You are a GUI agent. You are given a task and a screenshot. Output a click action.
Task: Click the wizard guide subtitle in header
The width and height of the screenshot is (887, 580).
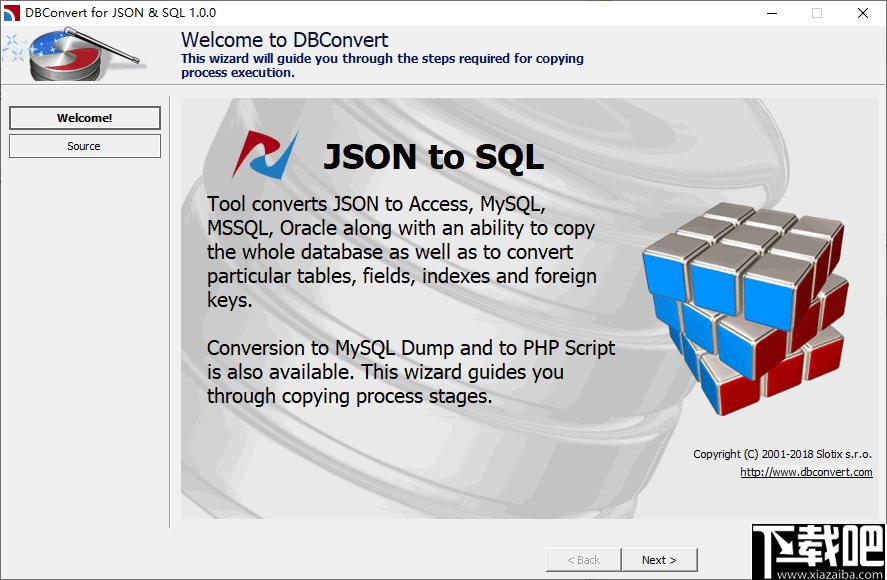(x=382, y=65)
